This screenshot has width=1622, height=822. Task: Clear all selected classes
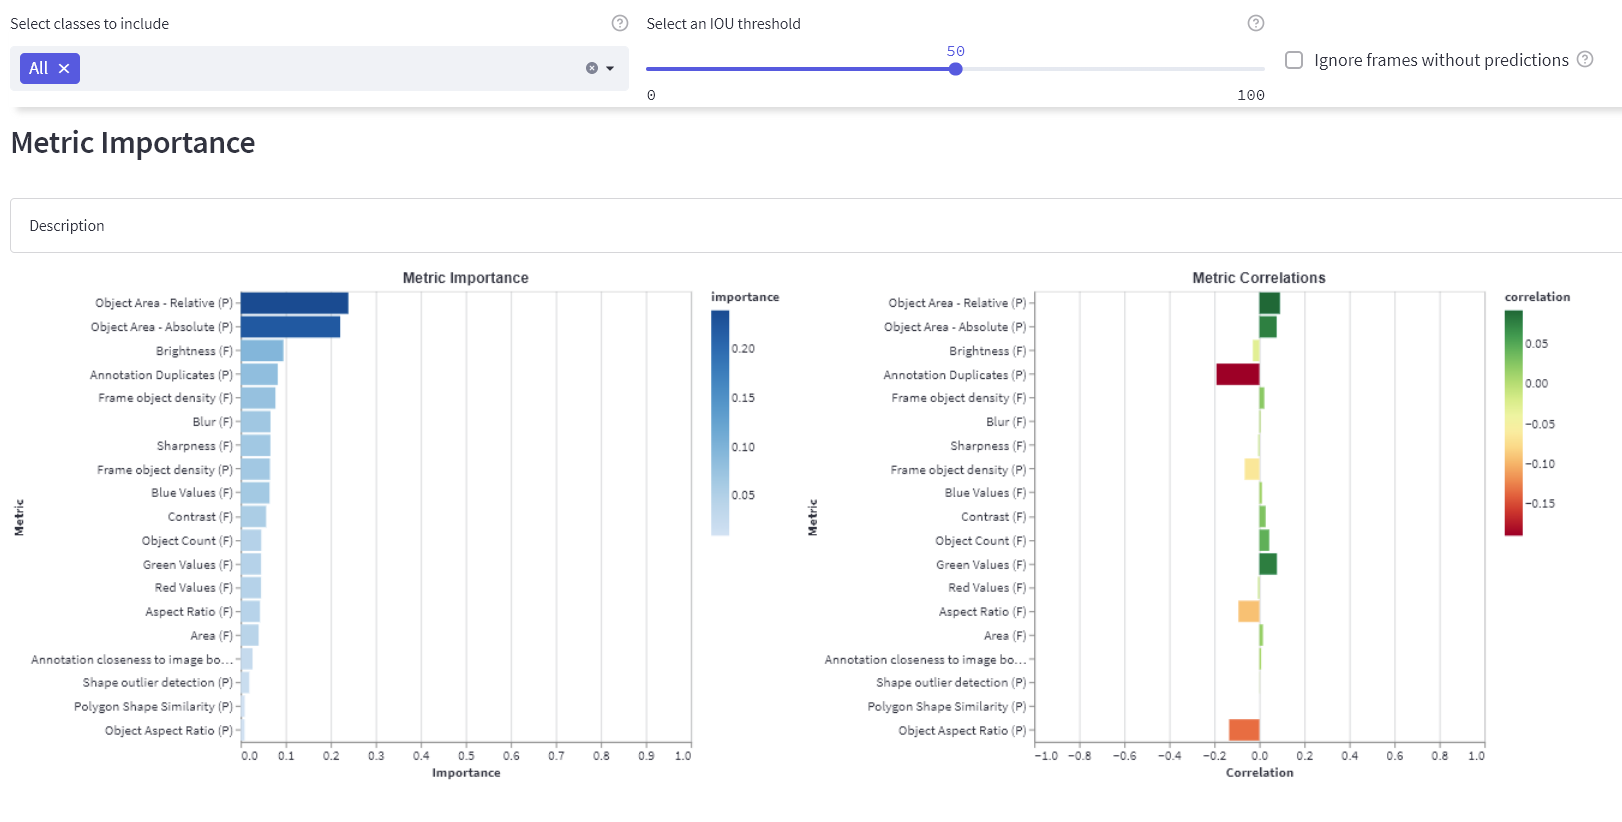(592, 68)
